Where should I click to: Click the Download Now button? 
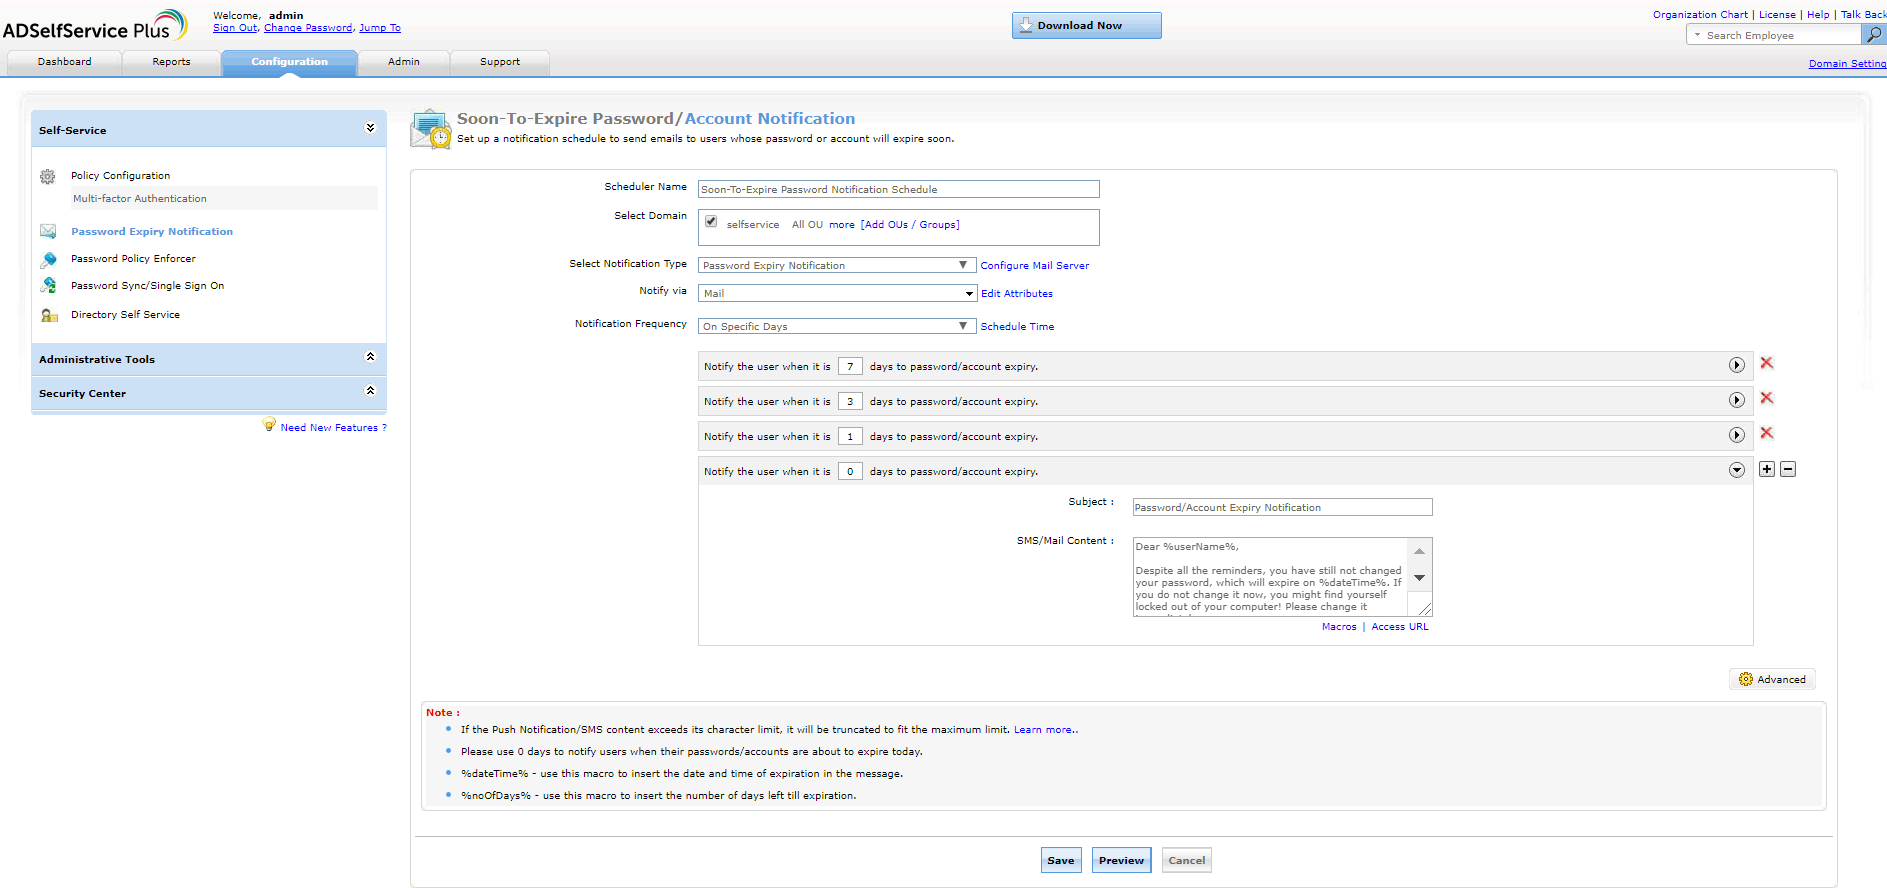pyautogui.click(x=1087, y=26)
